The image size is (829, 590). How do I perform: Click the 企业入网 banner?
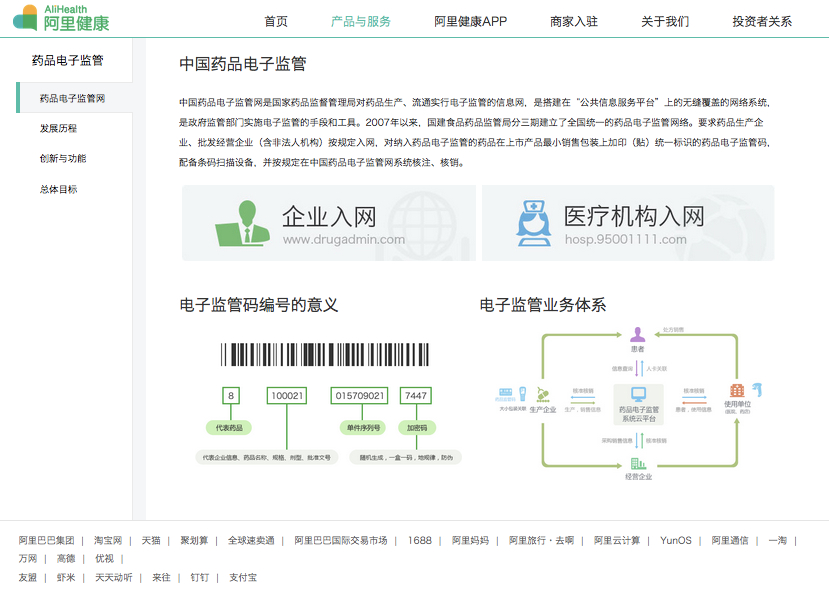329,223
